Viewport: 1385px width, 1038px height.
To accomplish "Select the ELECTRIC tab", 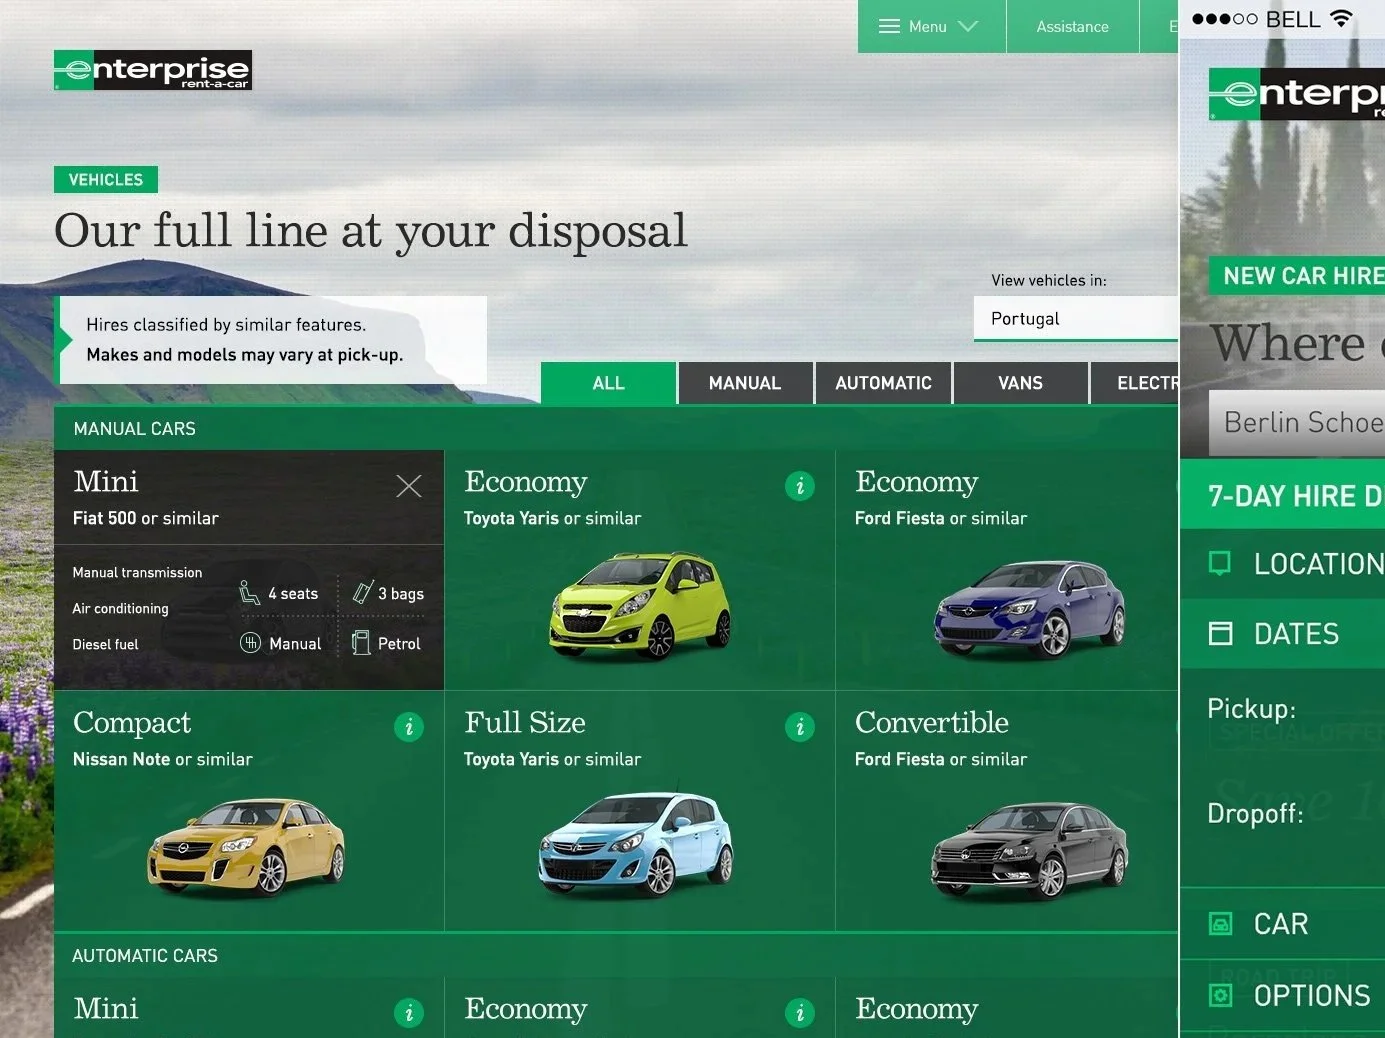I will (x=1135, y=383).
